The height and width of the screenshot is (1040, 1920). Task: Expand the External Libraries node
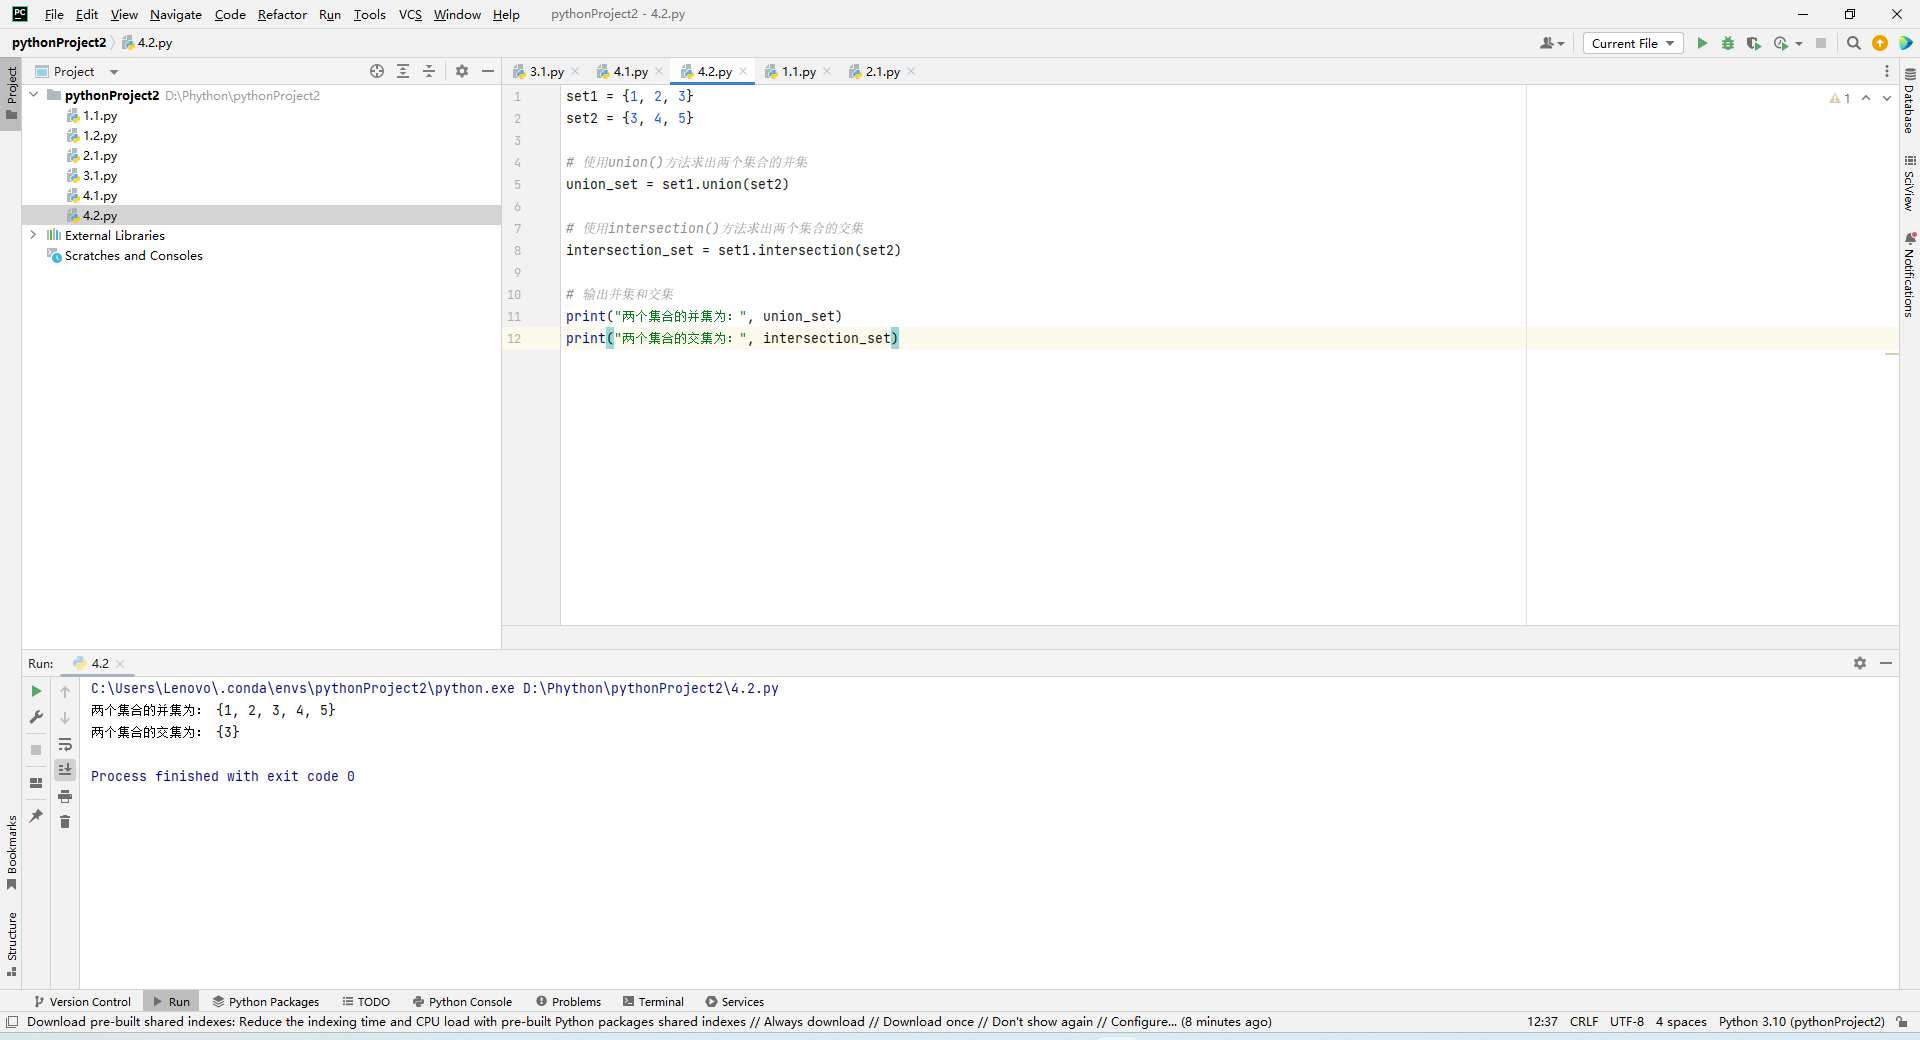(33, 235)
